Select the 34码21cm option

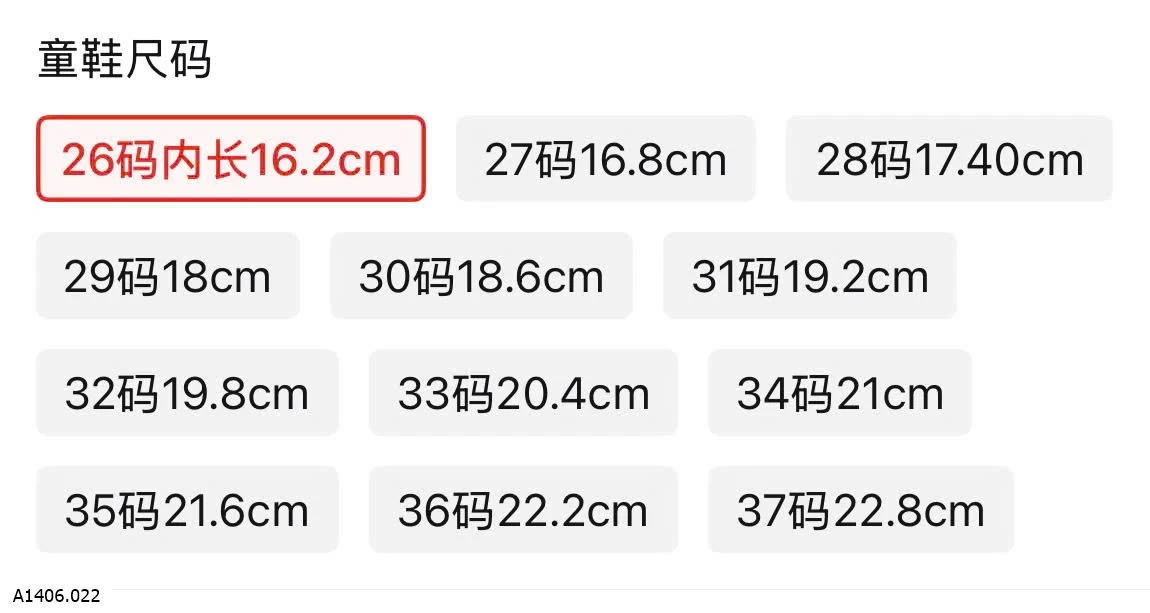click(x=840, y=392)
